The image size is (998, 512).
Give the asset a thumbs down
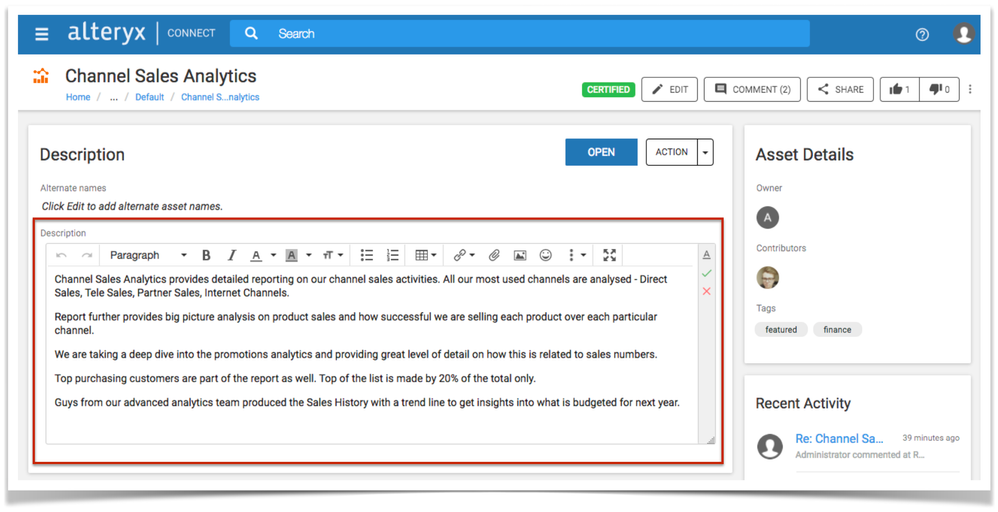pyautogui.click(x=939, y=90)
